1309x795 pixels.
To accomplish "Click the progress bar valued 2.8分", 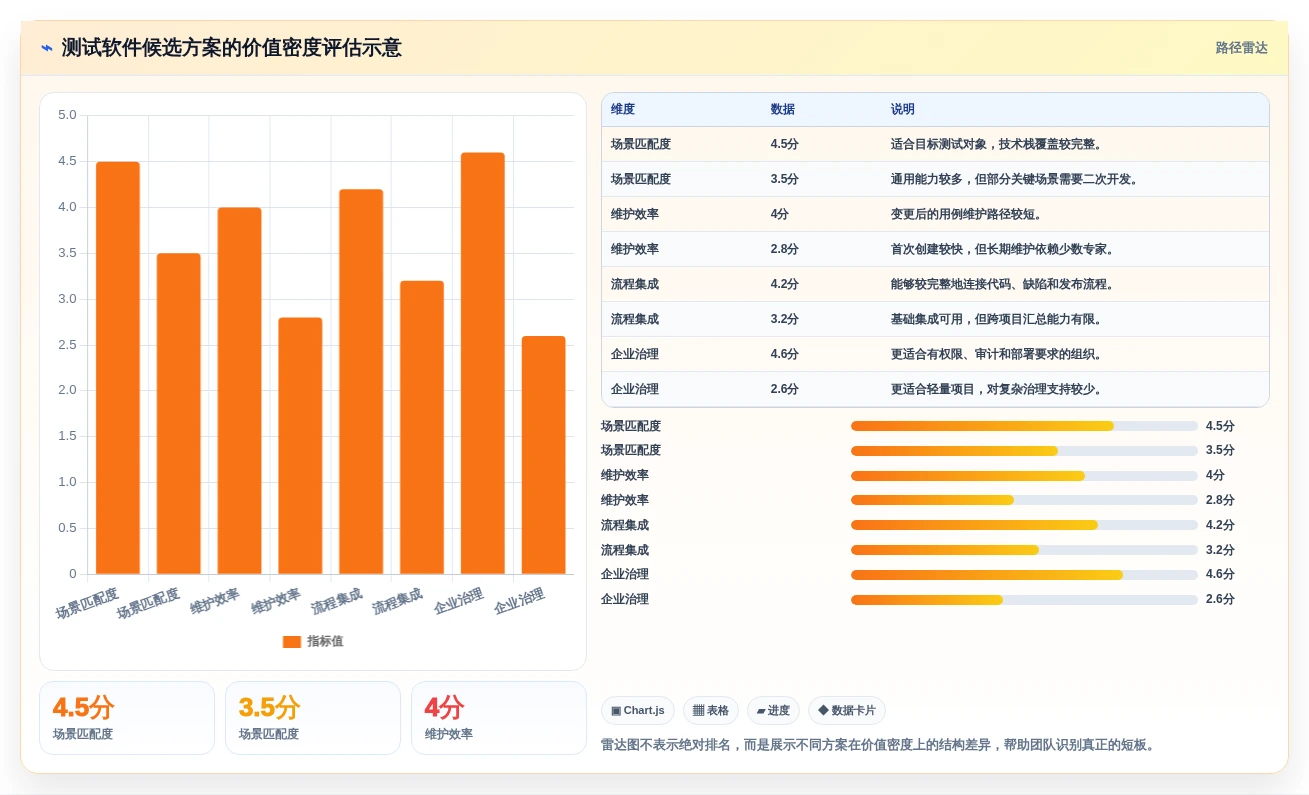I will [x=1024, y=500].
